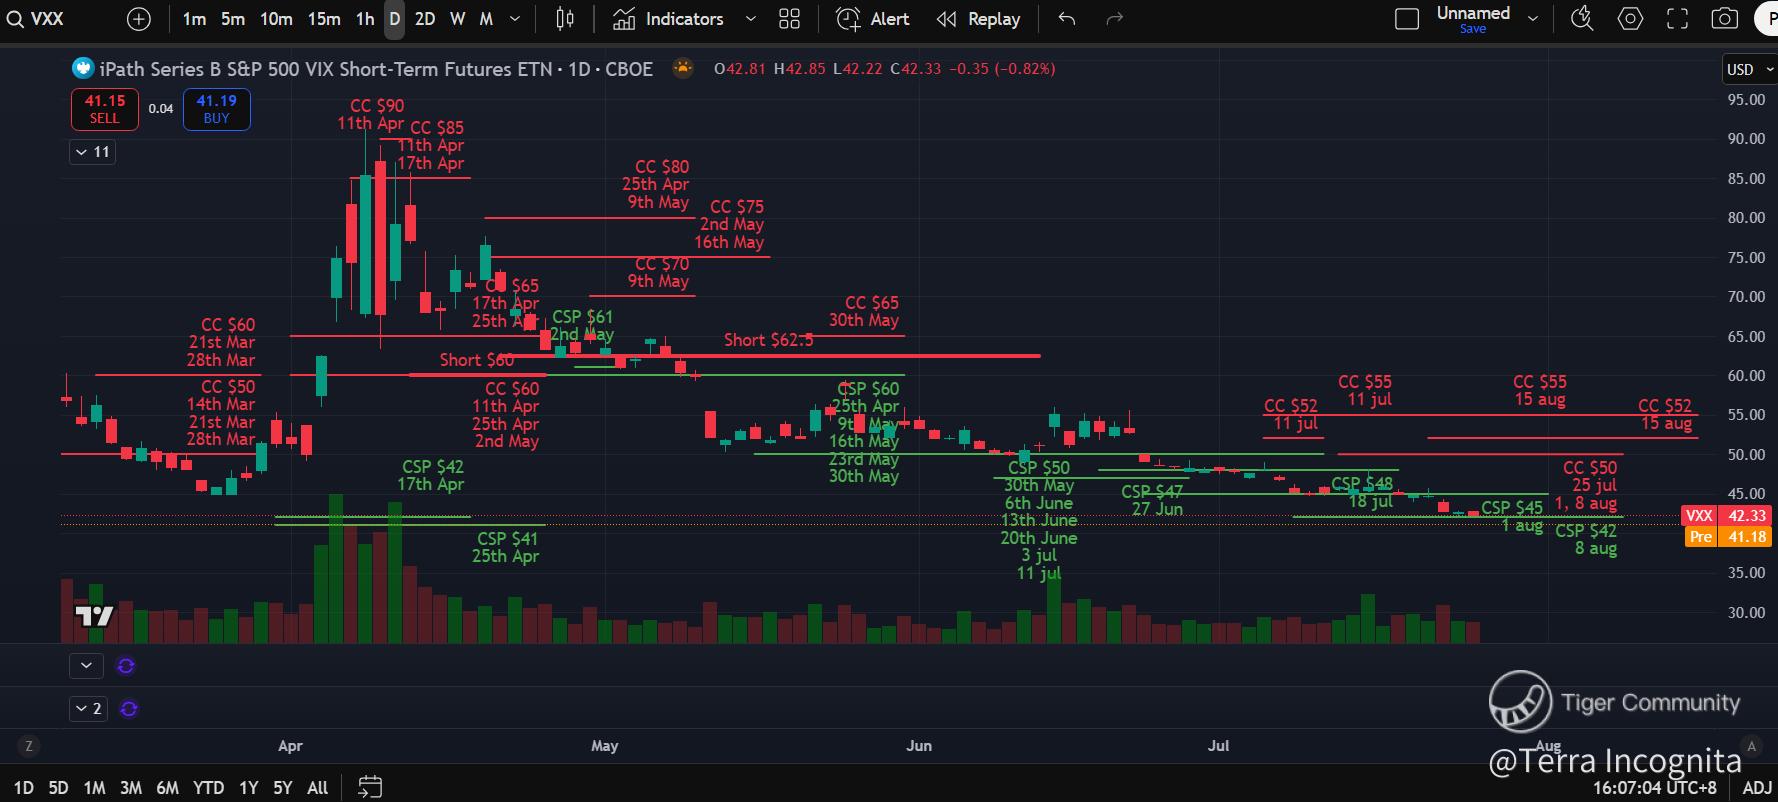
Task: Click the VXX 42.33 price label
Action: coord(1727,515)
